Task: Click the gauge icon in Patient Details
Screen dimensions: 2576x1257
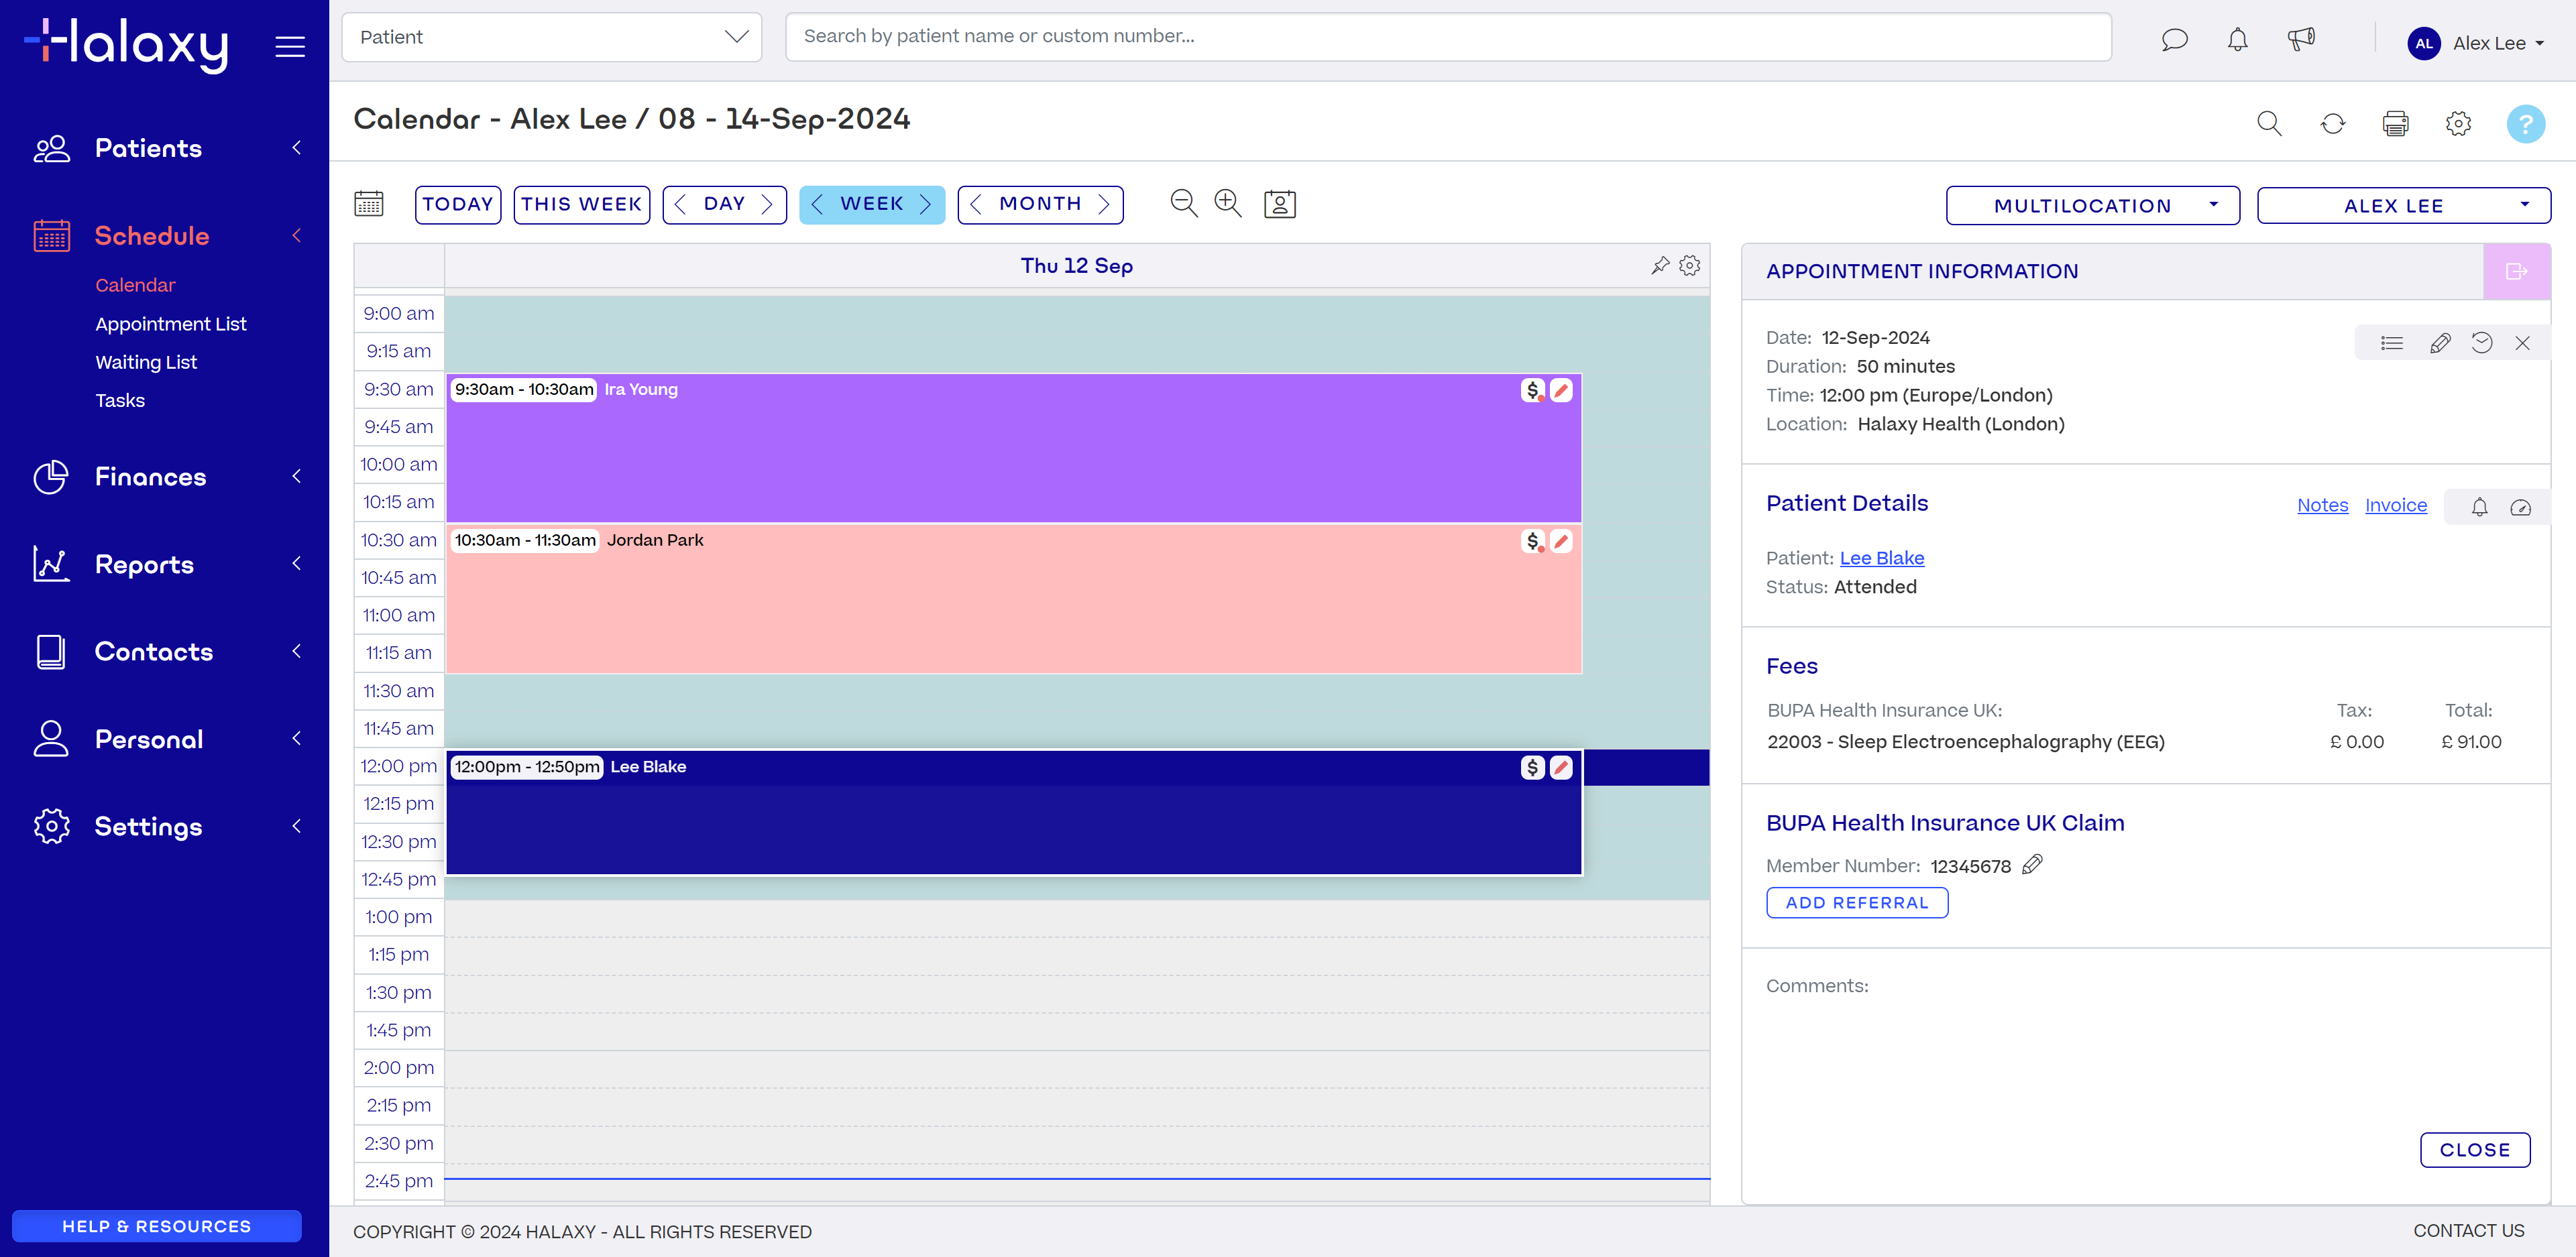Action: point(2520,507)
